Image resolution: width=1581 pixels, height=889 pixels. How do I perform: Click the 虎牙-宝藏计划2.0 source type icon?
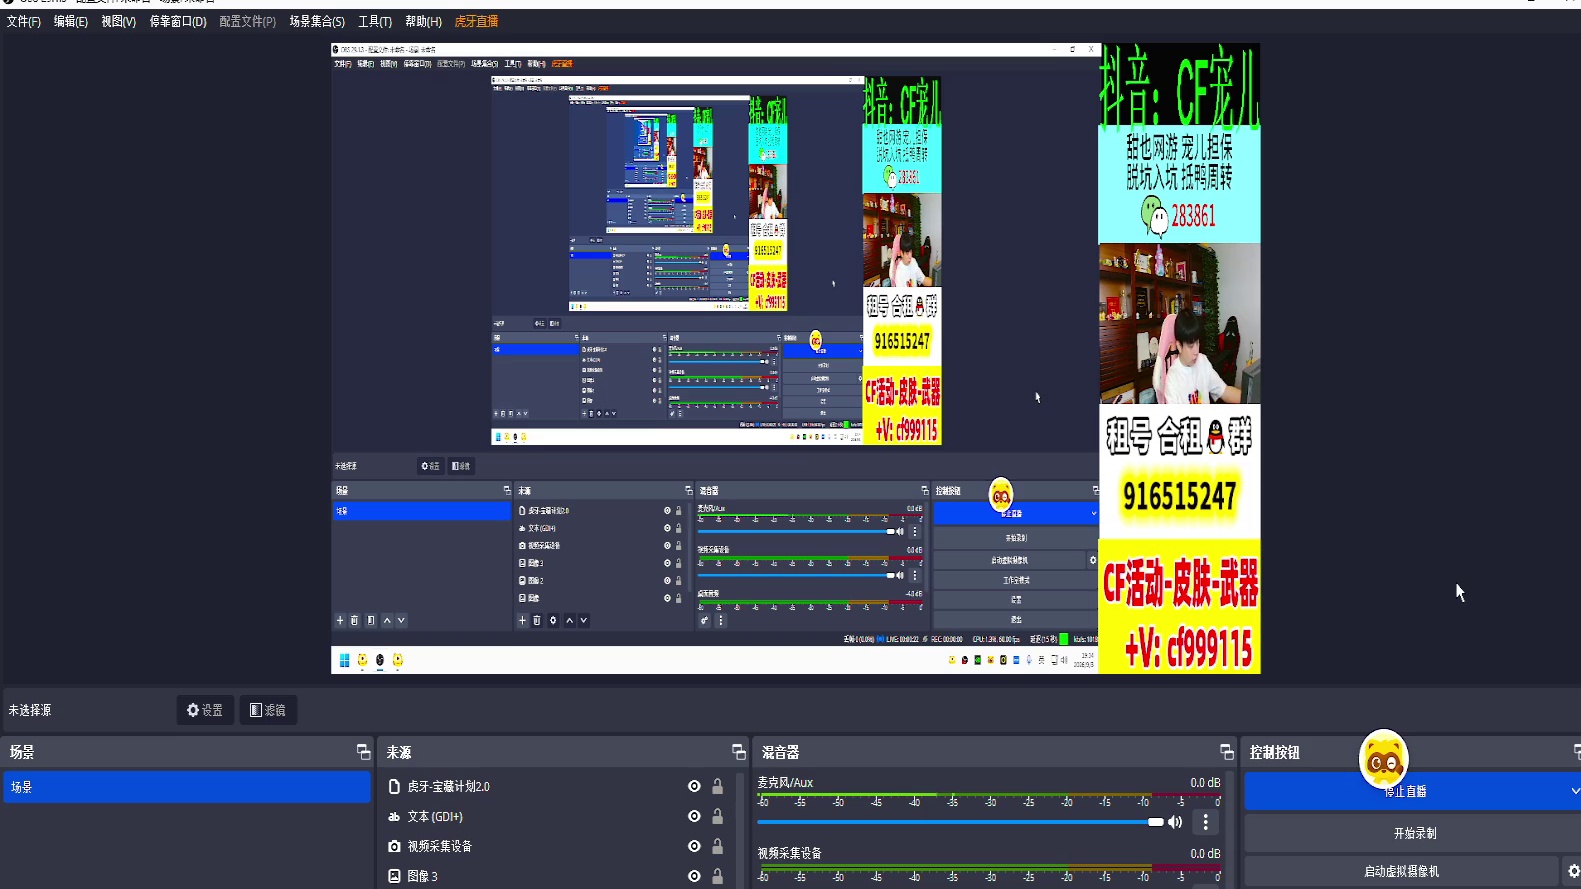394,787
